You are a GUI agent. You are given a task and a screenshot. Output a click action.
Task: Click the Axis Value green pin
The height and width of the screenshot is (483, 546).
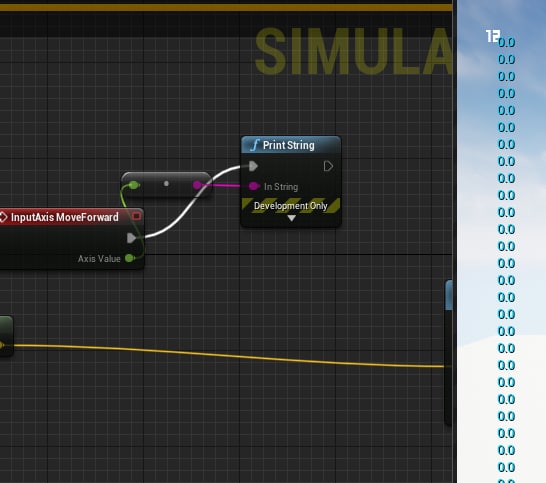point(130,258)
